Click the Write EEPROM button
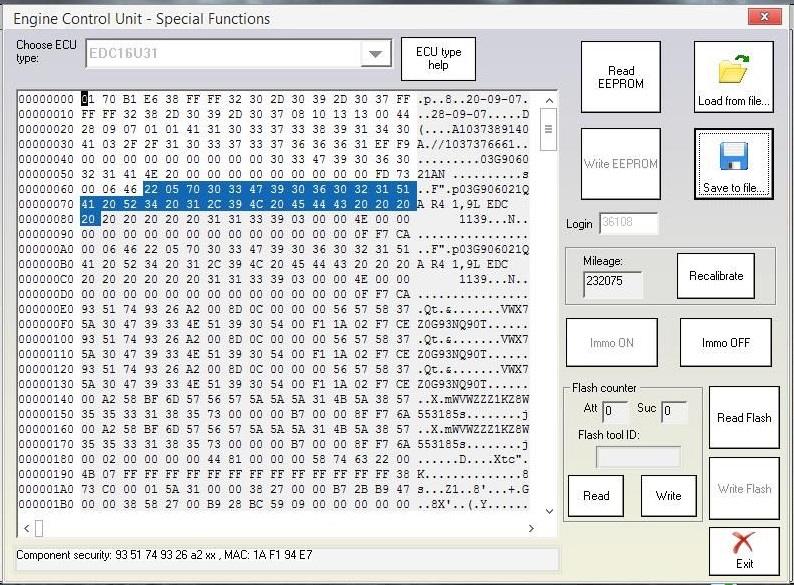The height and width of the screenshot is (585, 794). (620, 164)
